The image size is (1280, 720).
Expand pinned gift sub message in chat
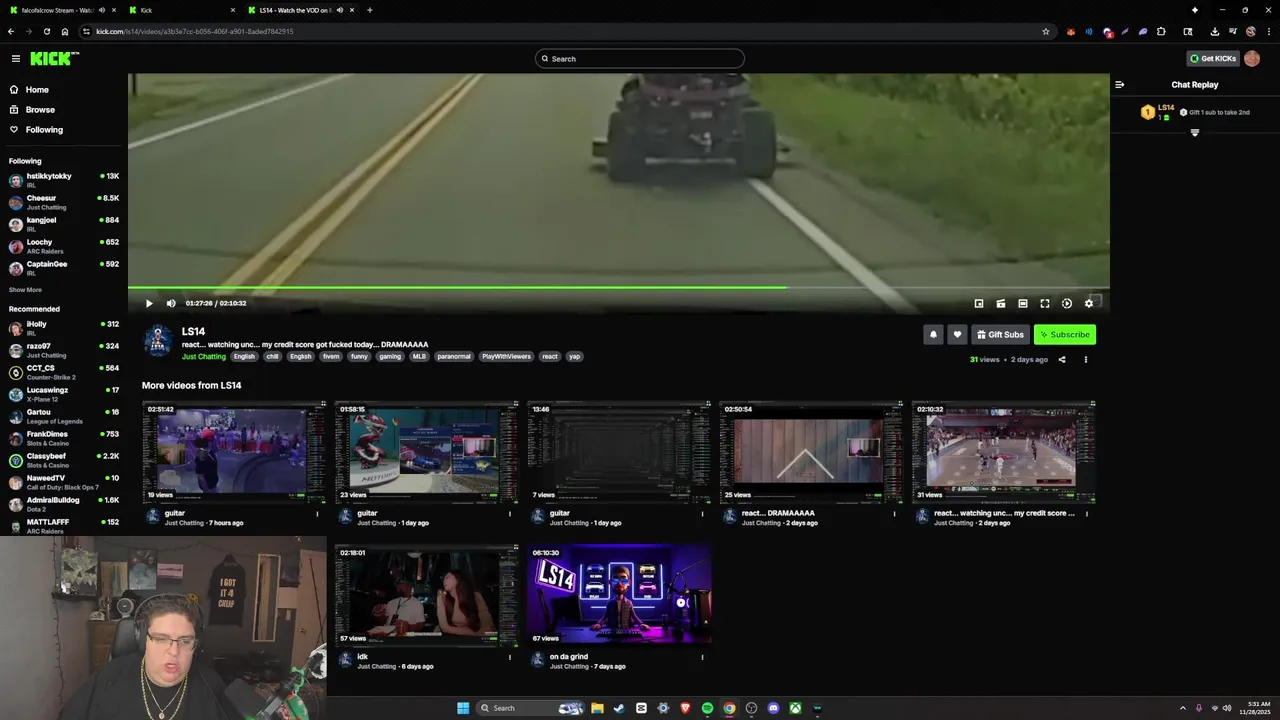[x=1194, y=133]
